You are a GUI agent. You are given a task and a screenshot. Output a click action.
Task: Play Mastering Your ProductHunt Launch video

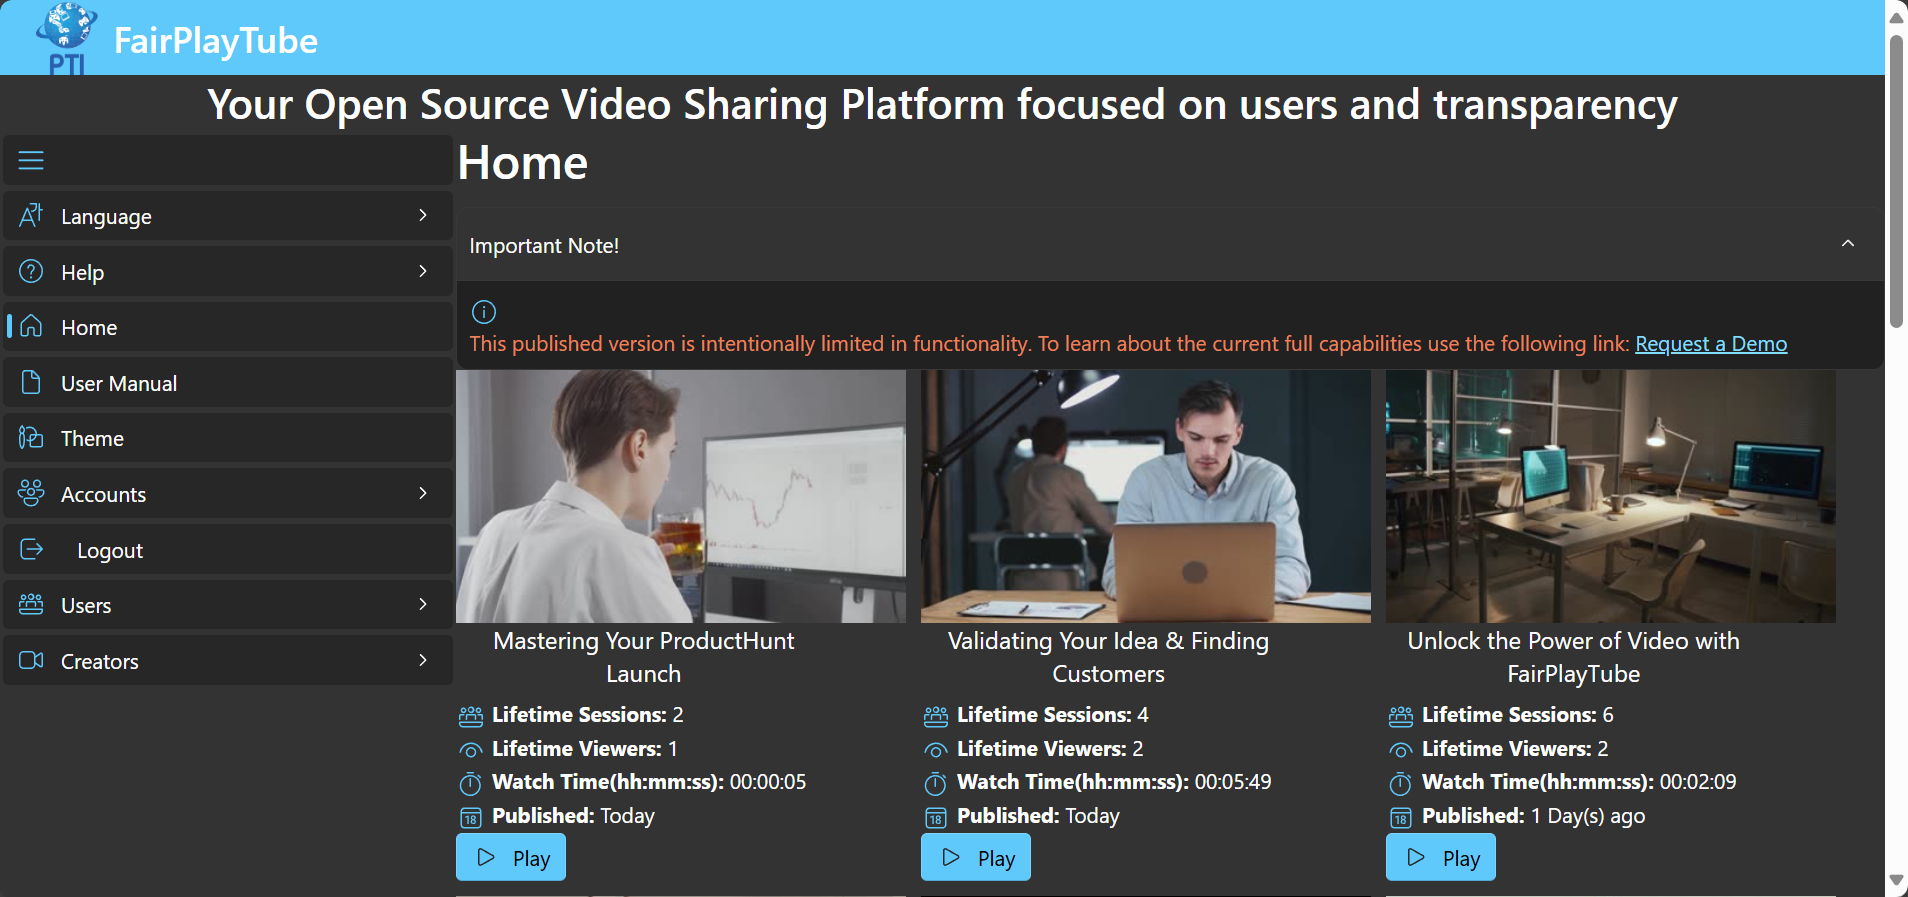511,858
